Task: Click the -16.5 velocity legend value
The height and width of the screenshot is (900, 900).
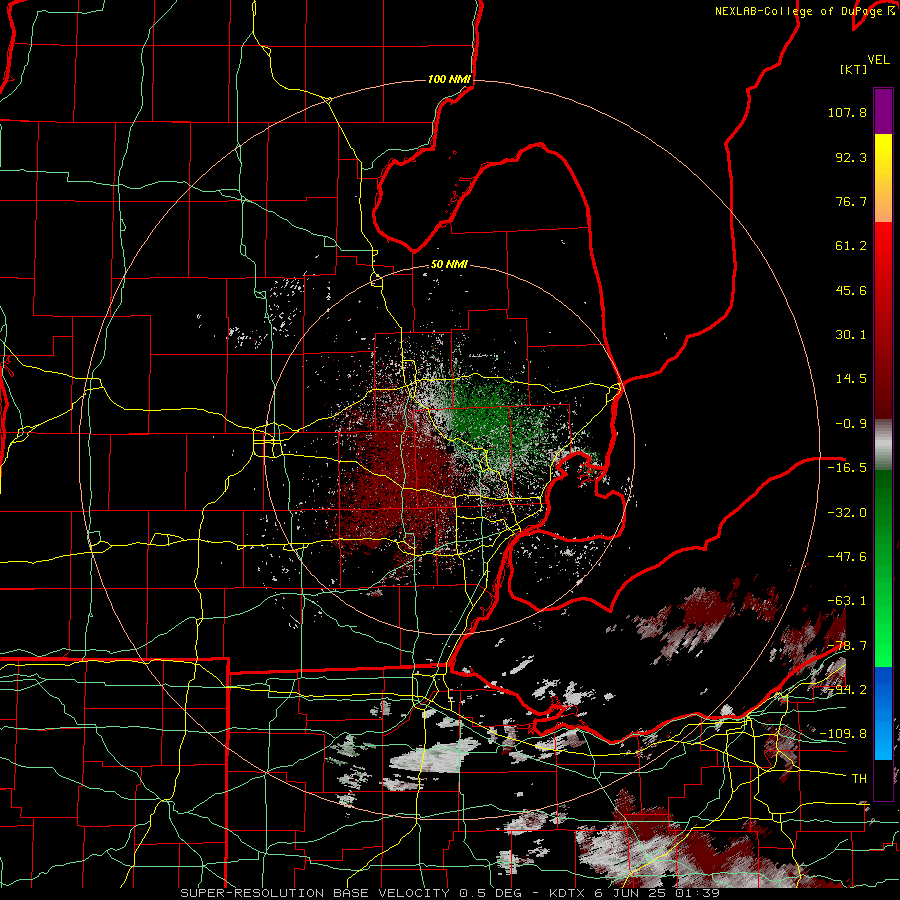Action: point(847,468)
